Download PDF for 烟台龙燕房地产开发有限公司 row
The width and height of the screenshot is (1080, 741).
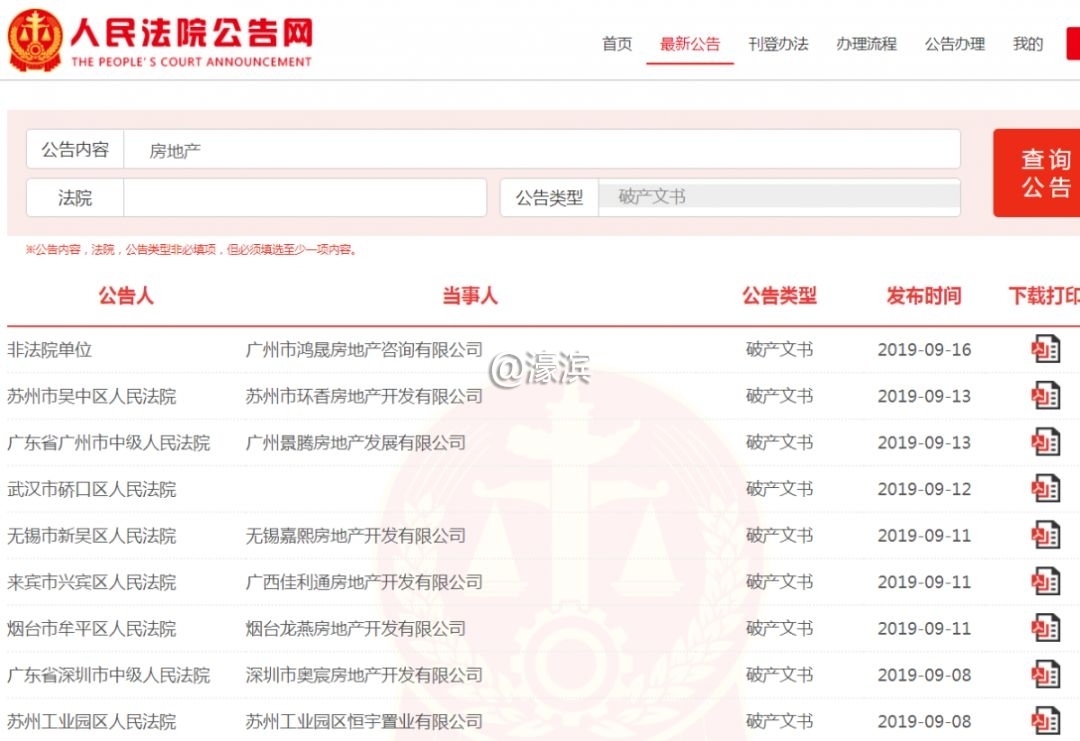point(1045,628)
